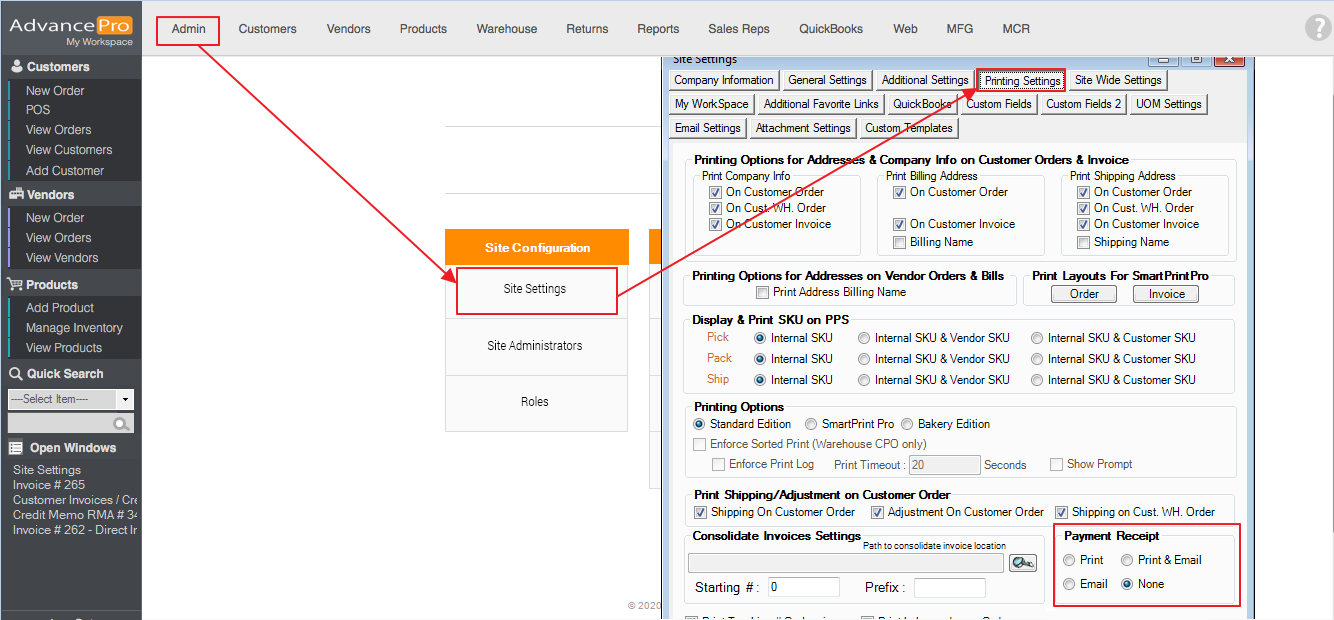1334x620 pixels.
Task: Click the Products shopping cart icon
Action: [x=16, y=285]
